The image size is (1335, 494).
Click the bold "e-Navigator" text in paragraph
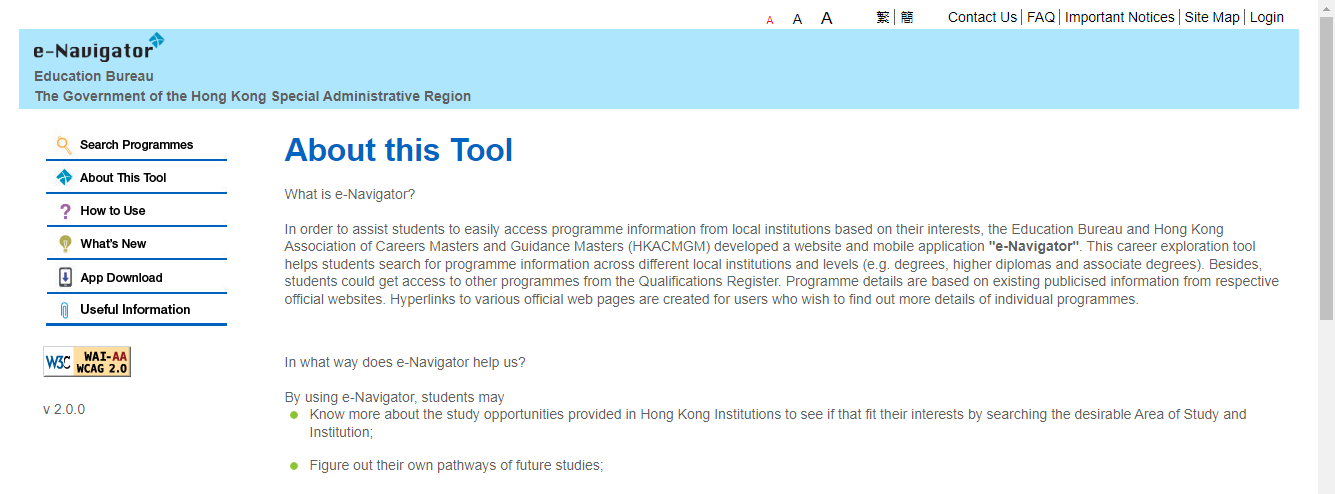pos(1034,246)
